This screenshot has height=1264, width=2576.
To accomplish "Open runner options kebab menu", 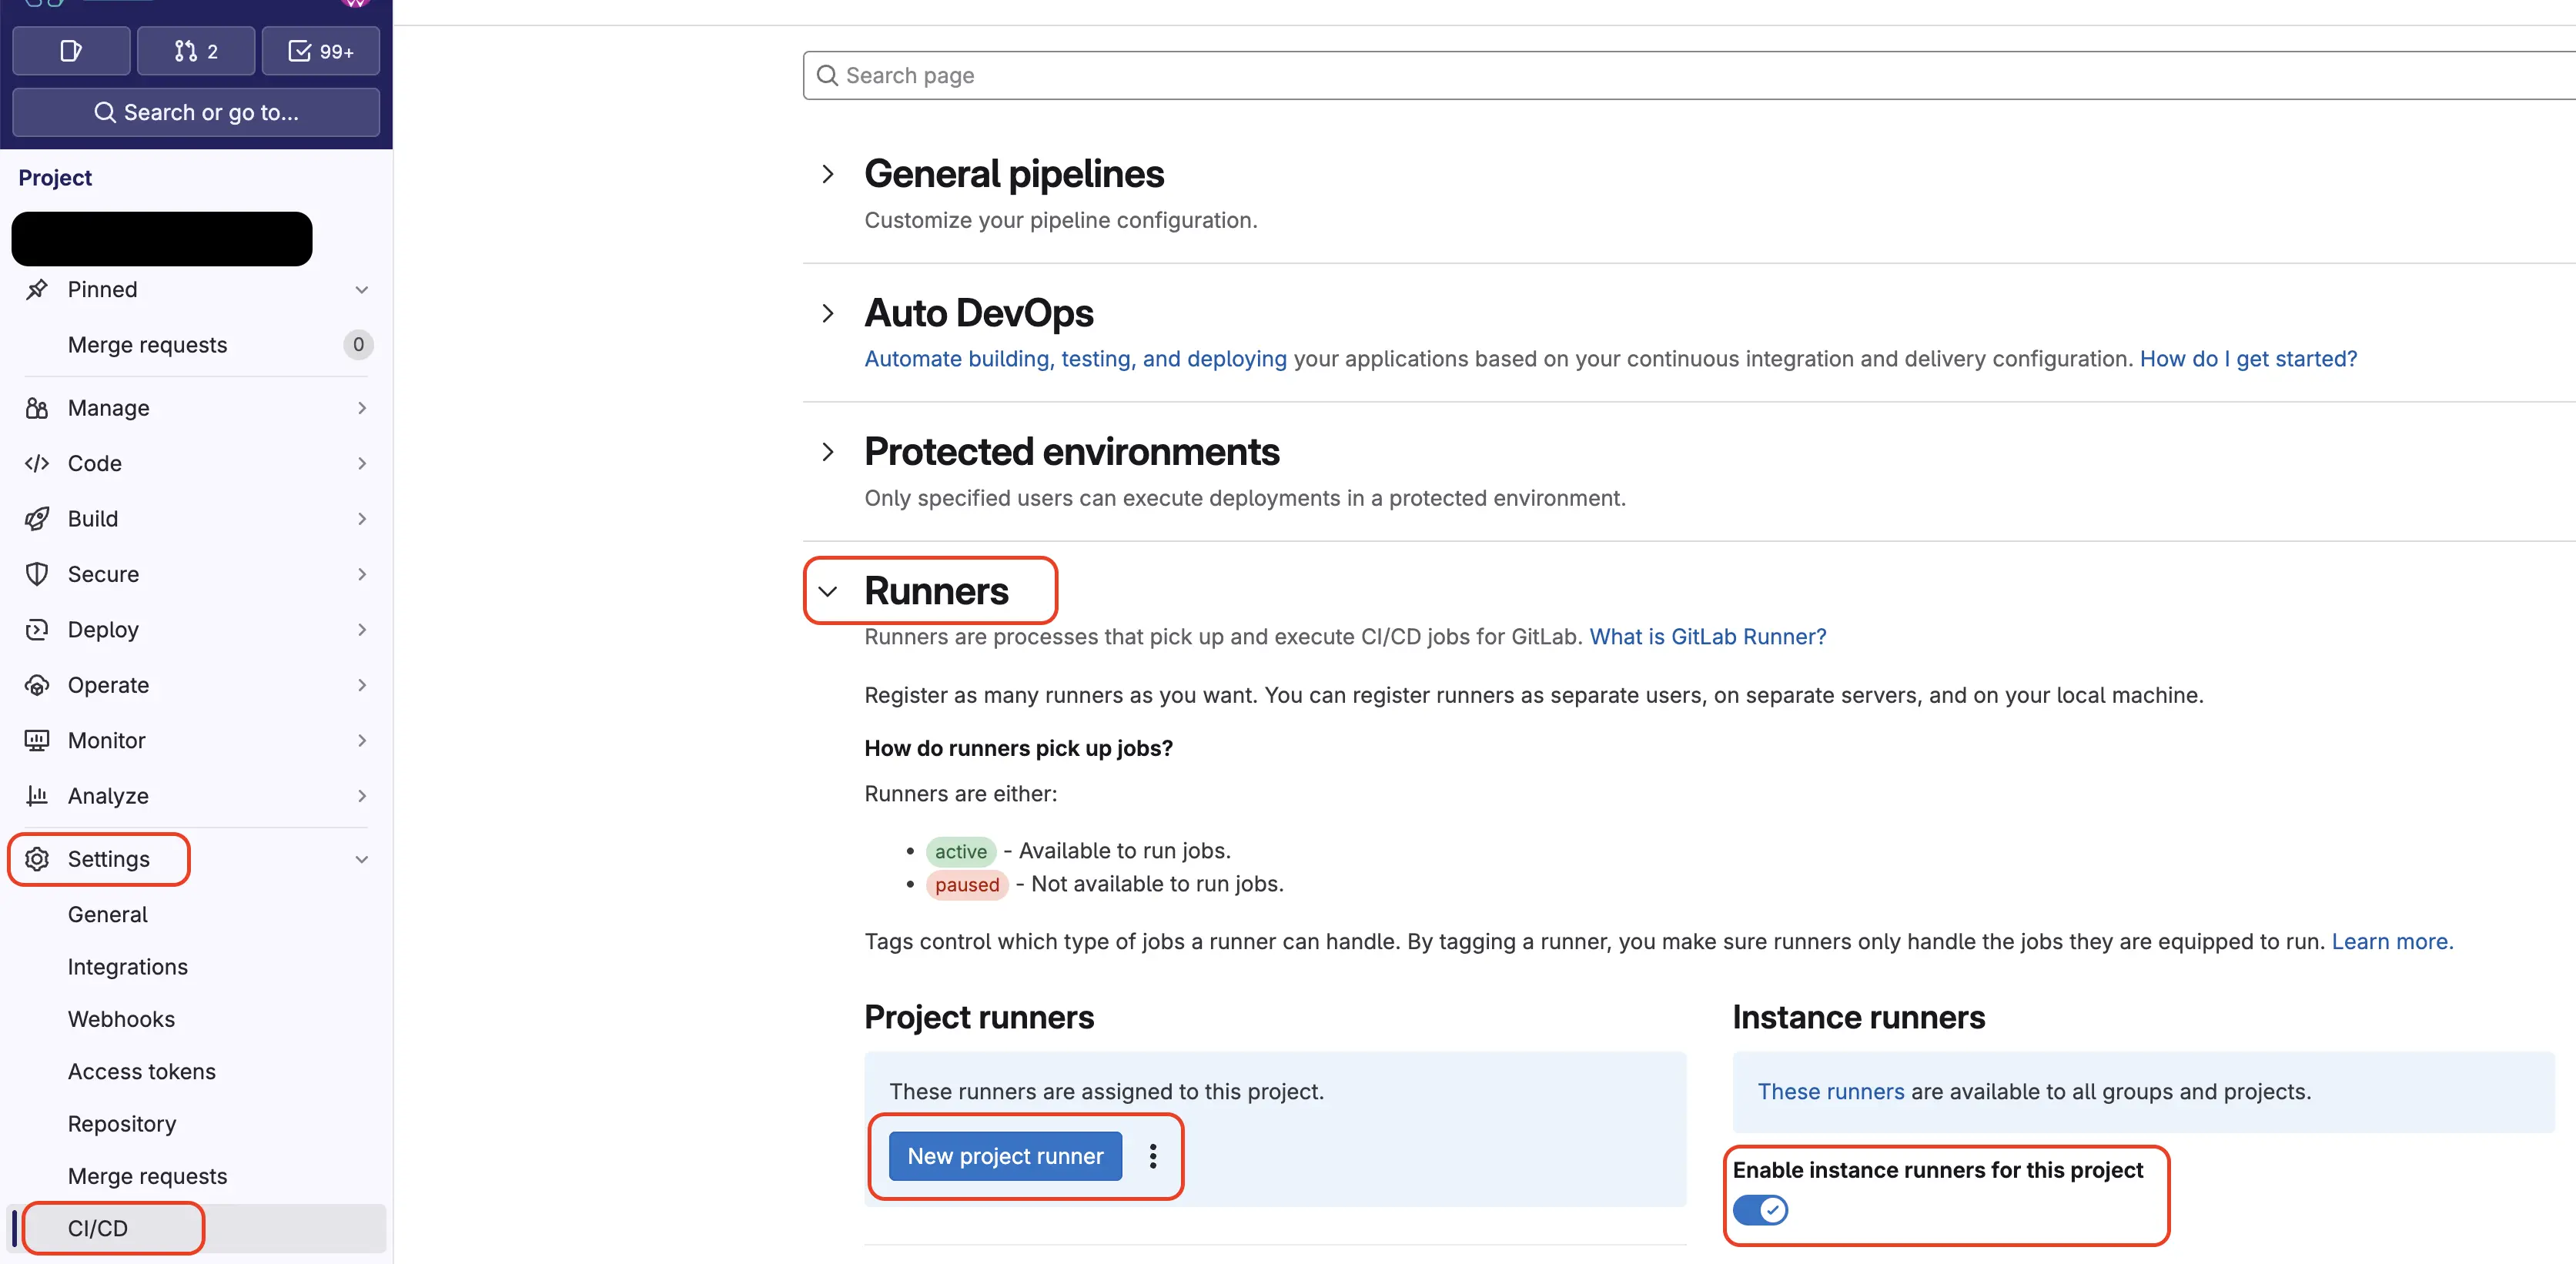I will 1153,1156.
